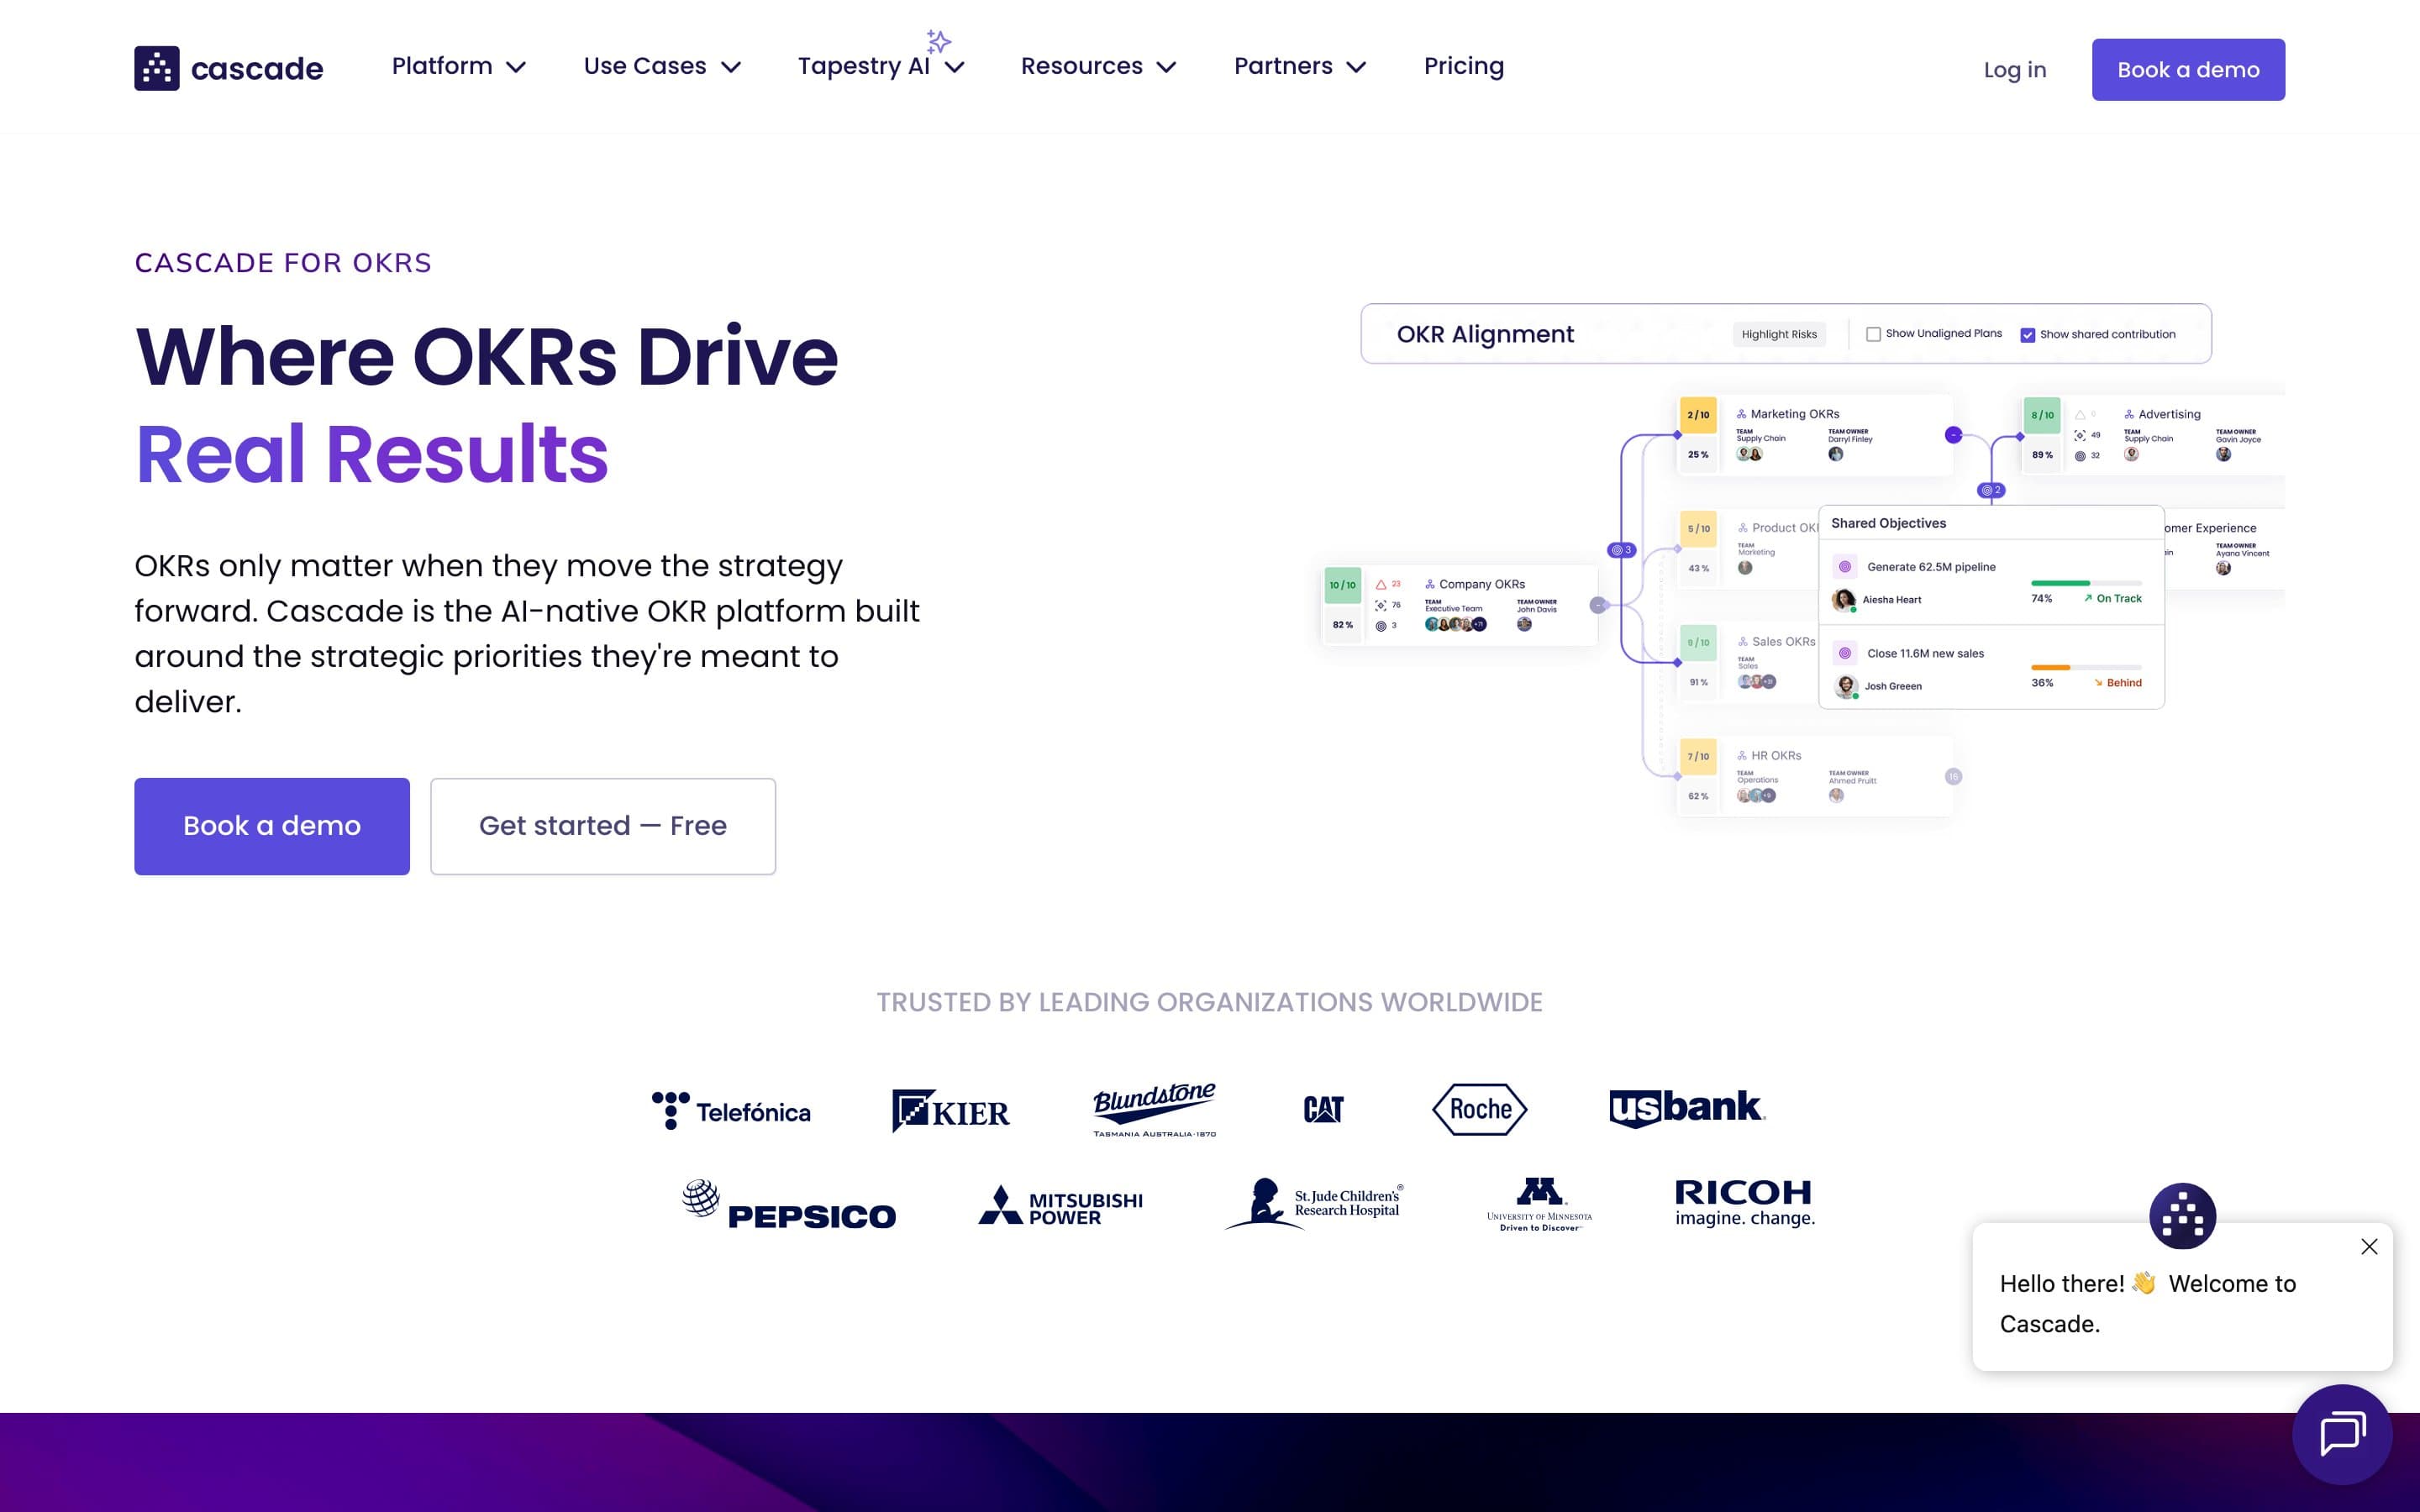2420x1512 pixels.
Task: Click Book a demo in the header
Action: [2188, 70]
